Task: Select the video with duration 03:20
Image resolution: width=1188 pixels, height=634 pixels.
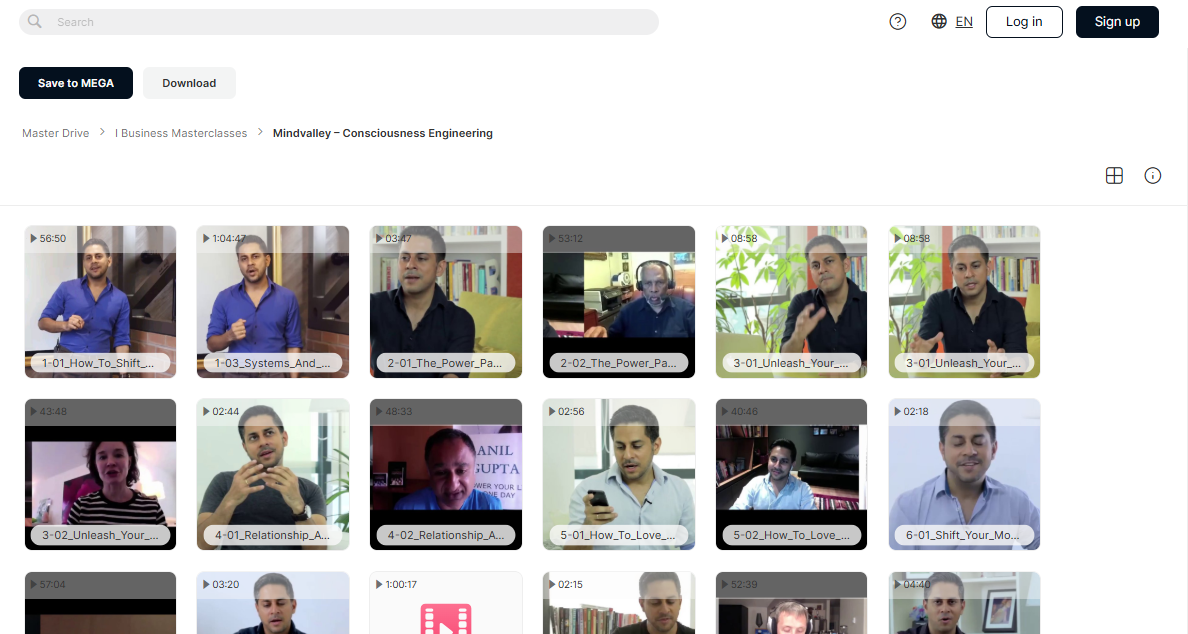Action: (273, 603)
